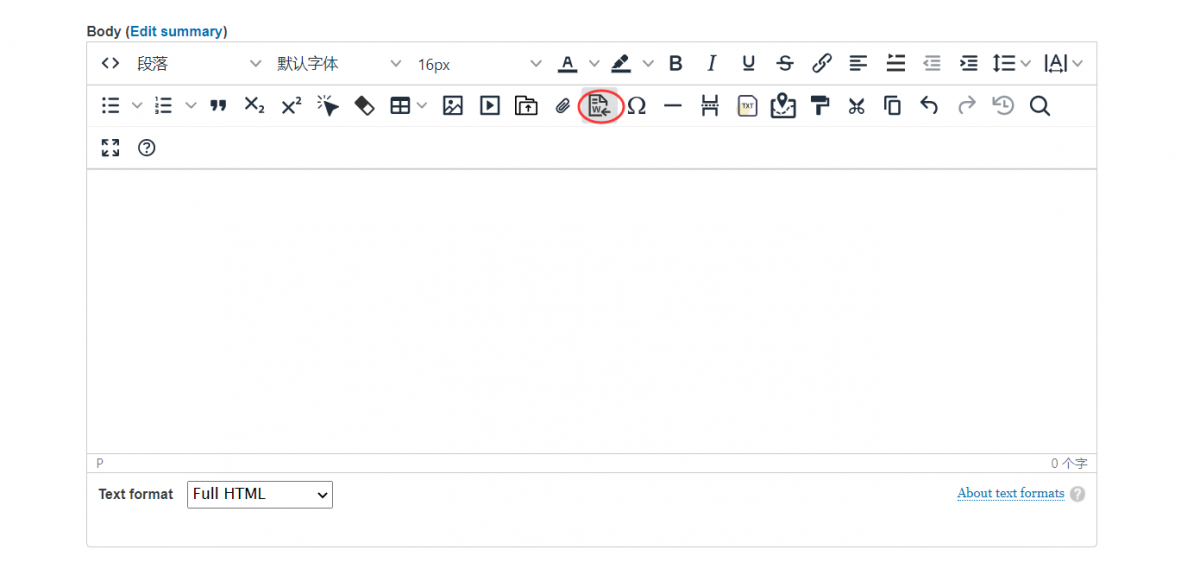This screenshot has height=575, width=1200.
Task: Expand the line height options arrow
Action: pyautogui.click(x=1026, y=64)
